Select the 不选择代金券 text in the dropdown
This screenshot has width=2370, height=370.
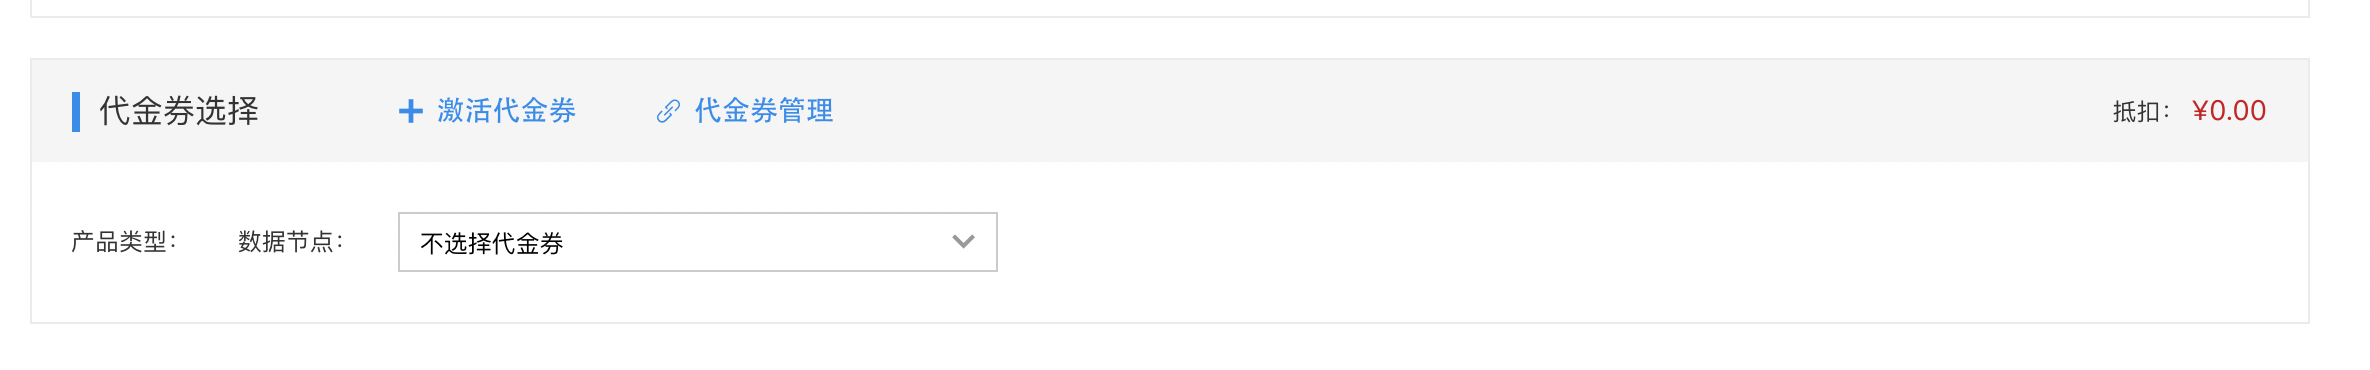tap(492, 243)
